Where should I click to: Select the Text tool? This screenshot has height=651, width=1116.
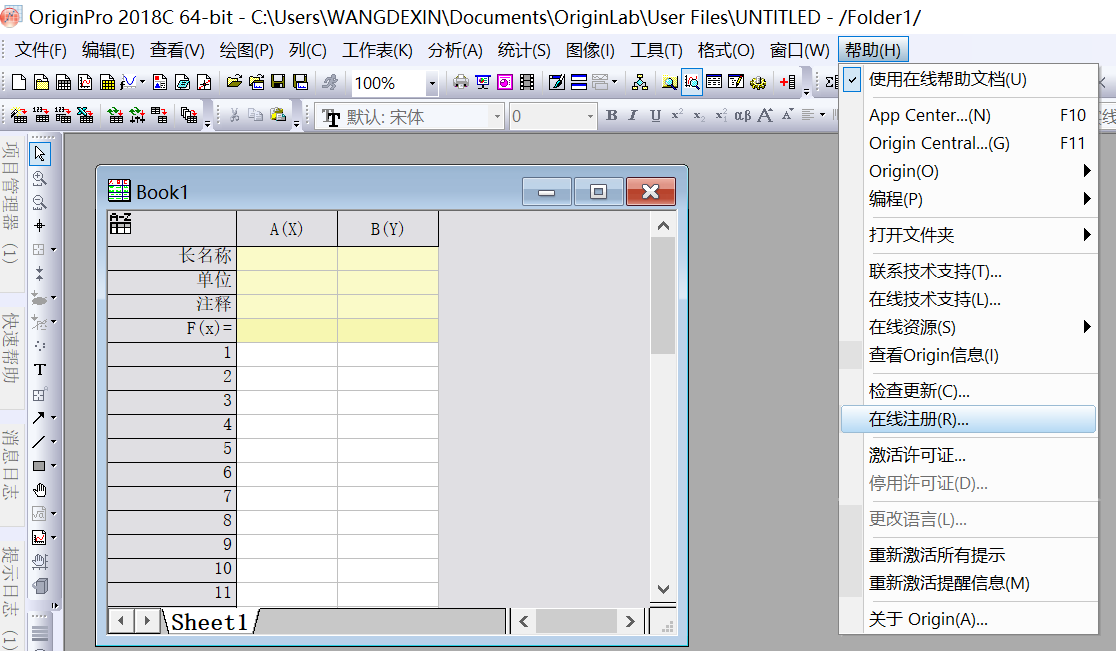(x=40, y=370)
